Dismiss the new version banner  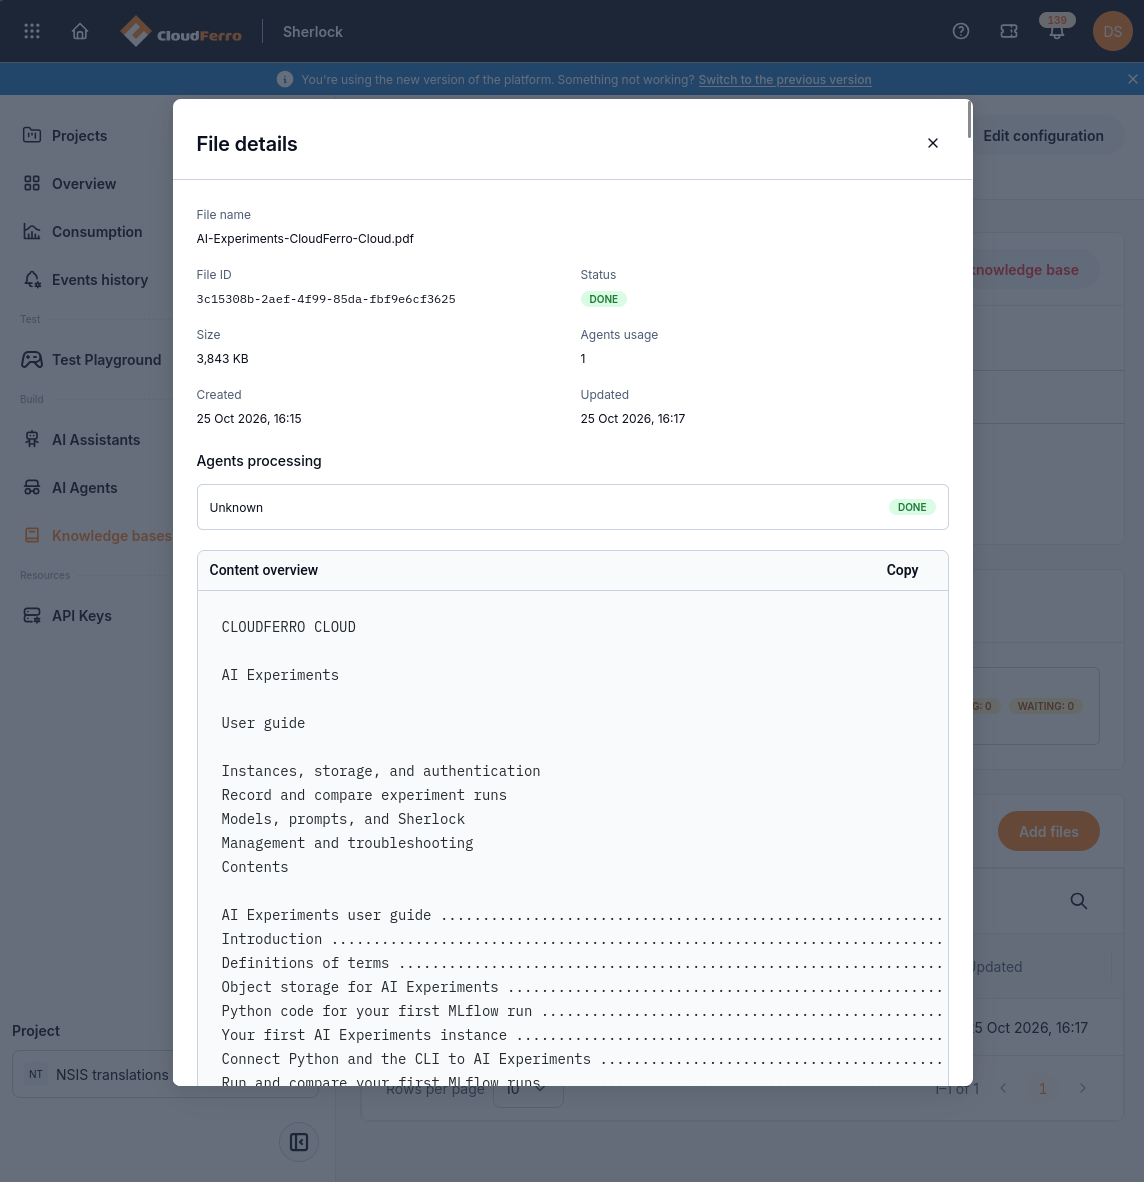(1132, 78)
